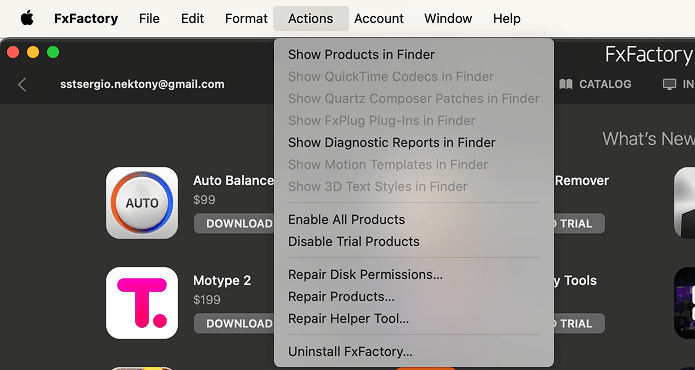Open the Auto Balance app icon
The height and width of the screenshot is (370, 695).
coord(142,203)
